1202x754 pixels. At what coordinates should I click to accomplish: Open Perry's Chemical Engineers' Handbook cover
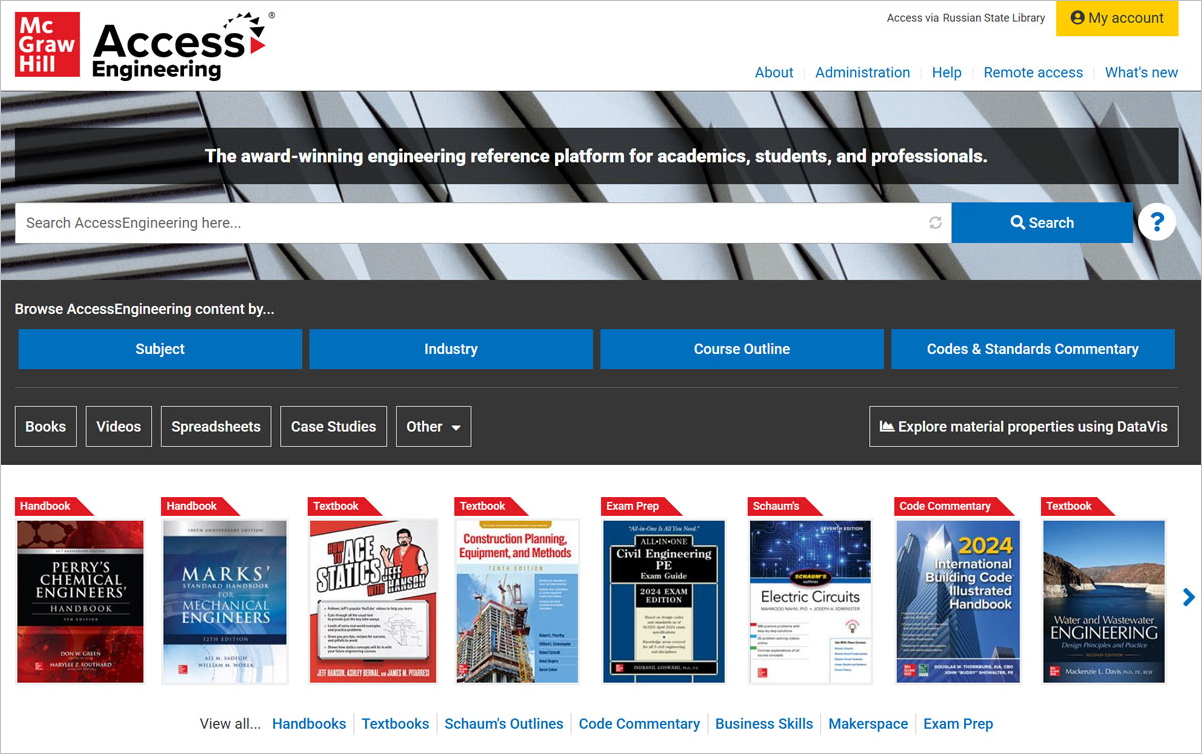(81, 601)
